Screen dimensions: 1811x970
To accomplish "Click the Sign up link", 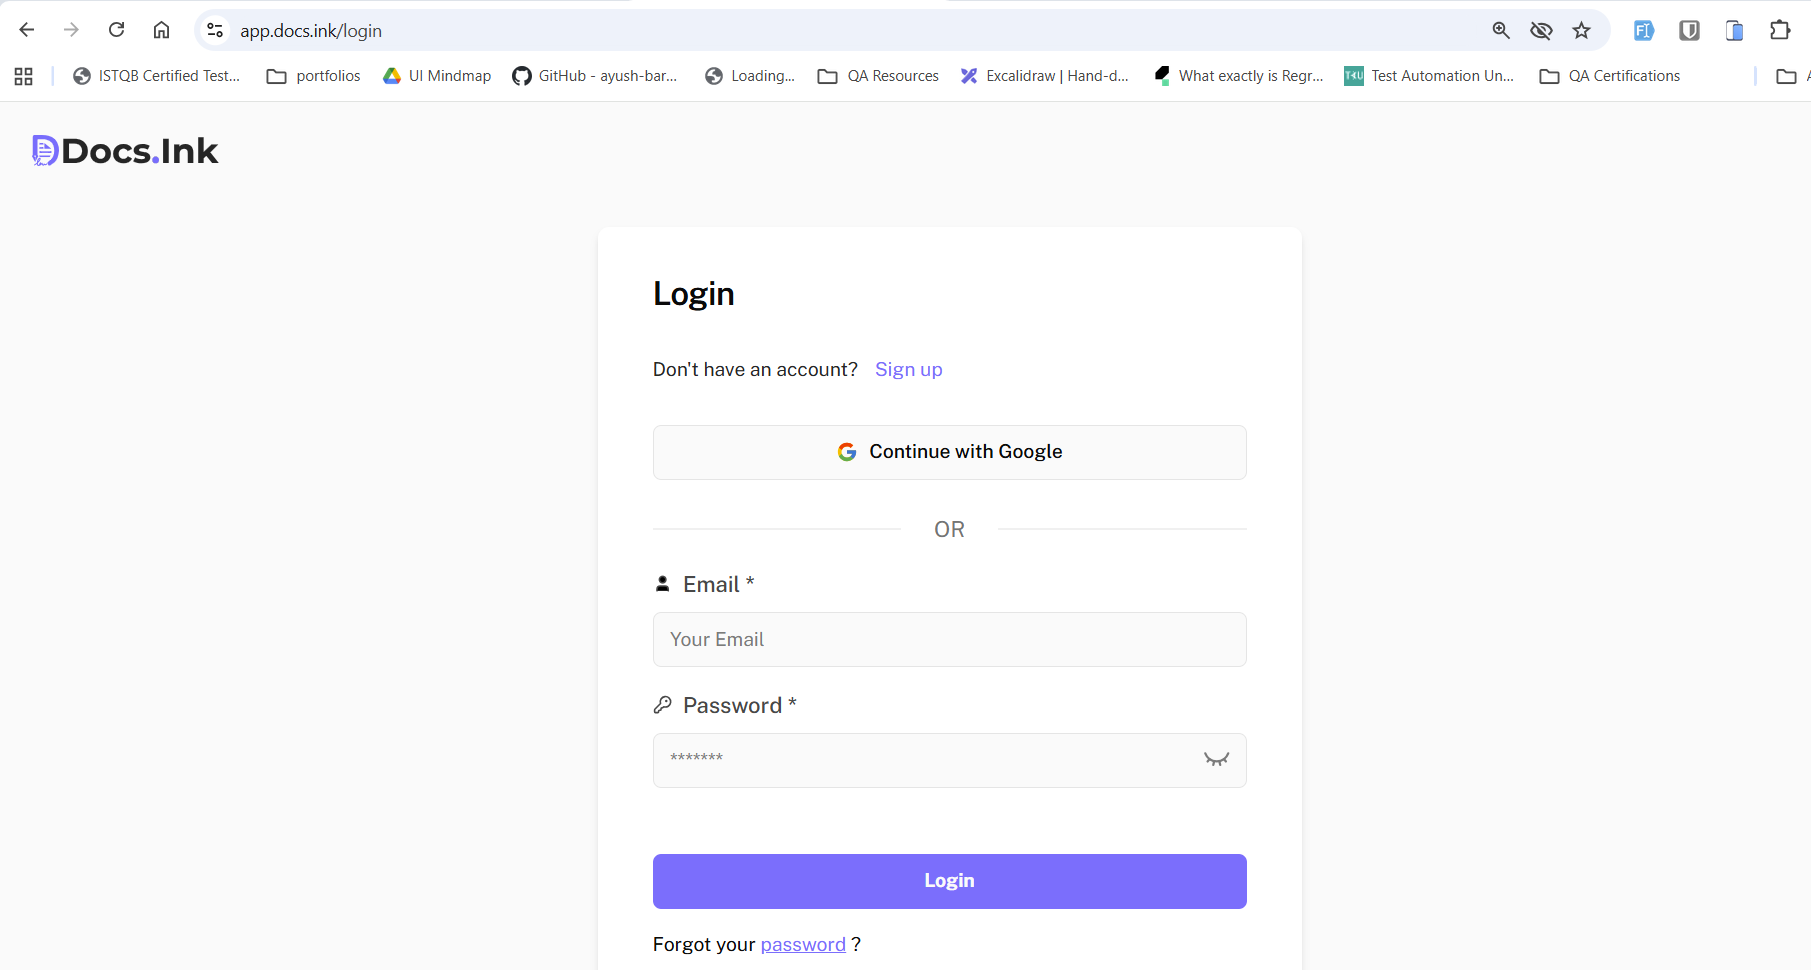I will pyautogui.click(x=908, y=370).
